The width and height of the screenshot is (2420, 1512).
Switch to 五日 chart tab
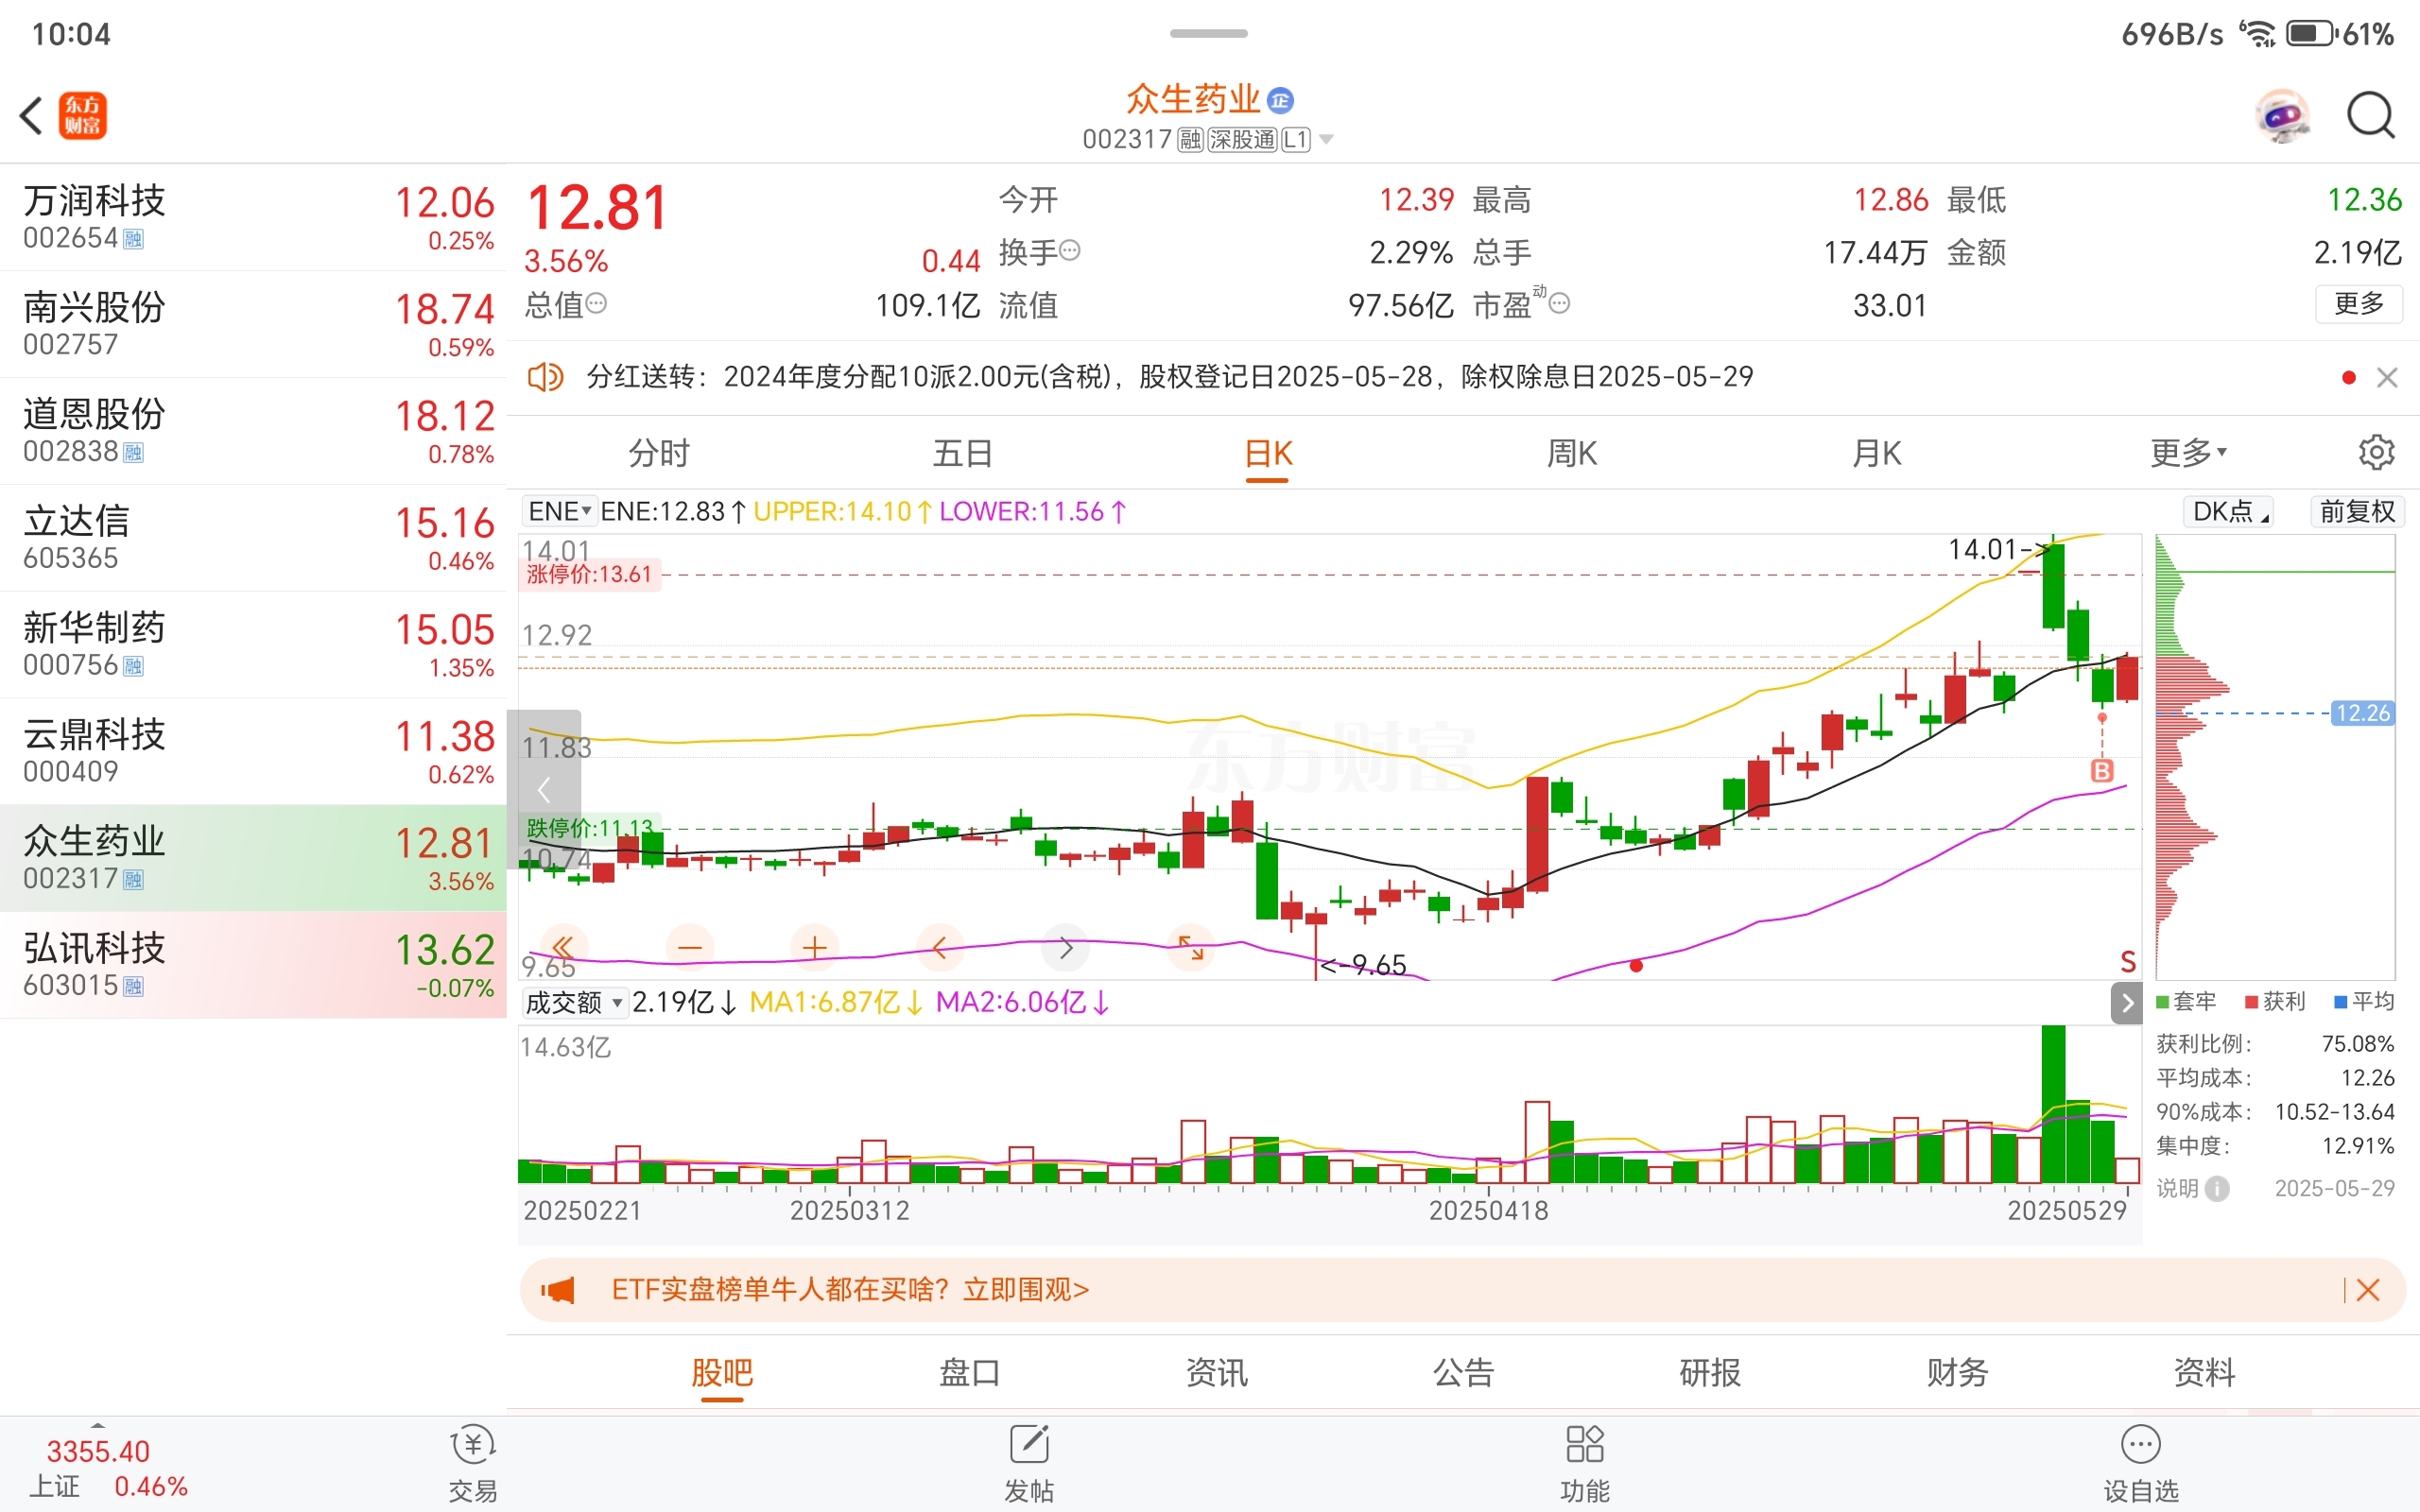tap(963, 453)
